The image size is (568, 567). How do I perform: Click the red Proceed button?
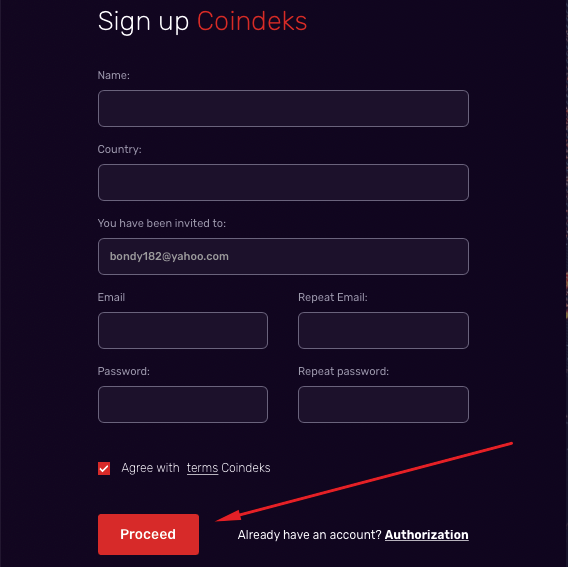tap(148, 534)
